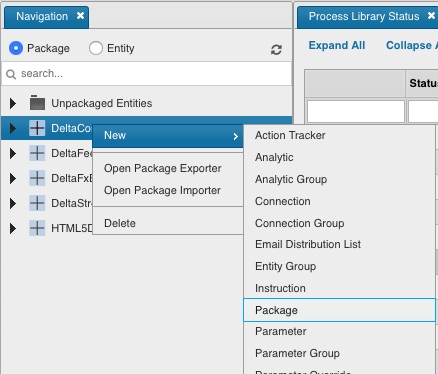Screen dimensions: 438x374
Task: Click the package icon beside DeltaCo
Action: coord(37,128)
